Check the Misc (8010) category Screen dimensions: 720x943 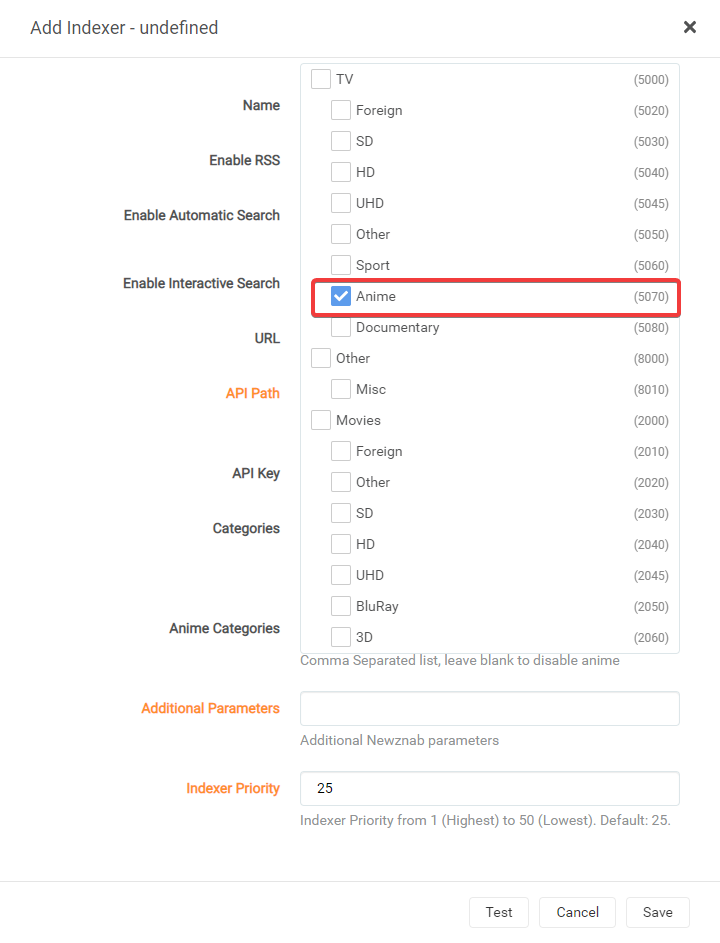tap(341, 389)
